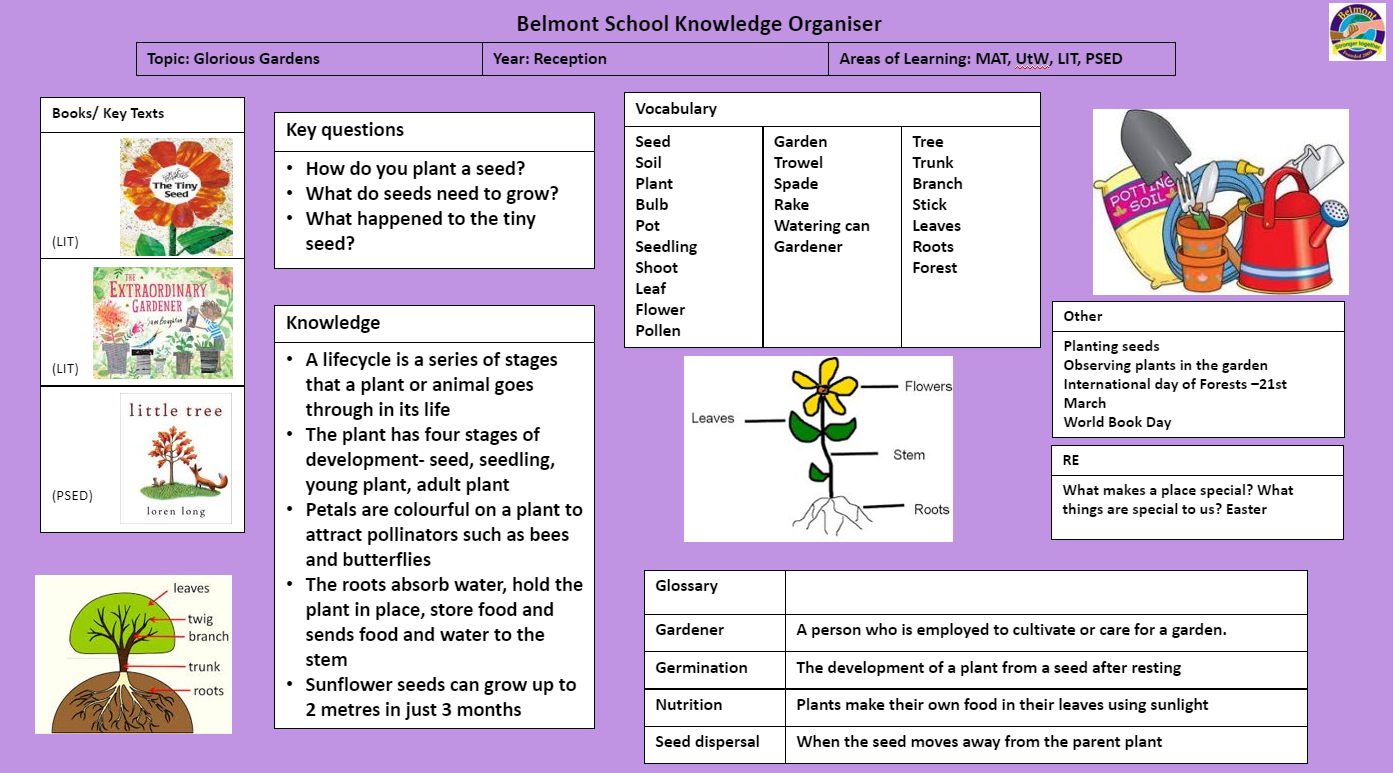
Task: Click the word 'Shoot' in vocabulary
Action: (x=656, y=268)
